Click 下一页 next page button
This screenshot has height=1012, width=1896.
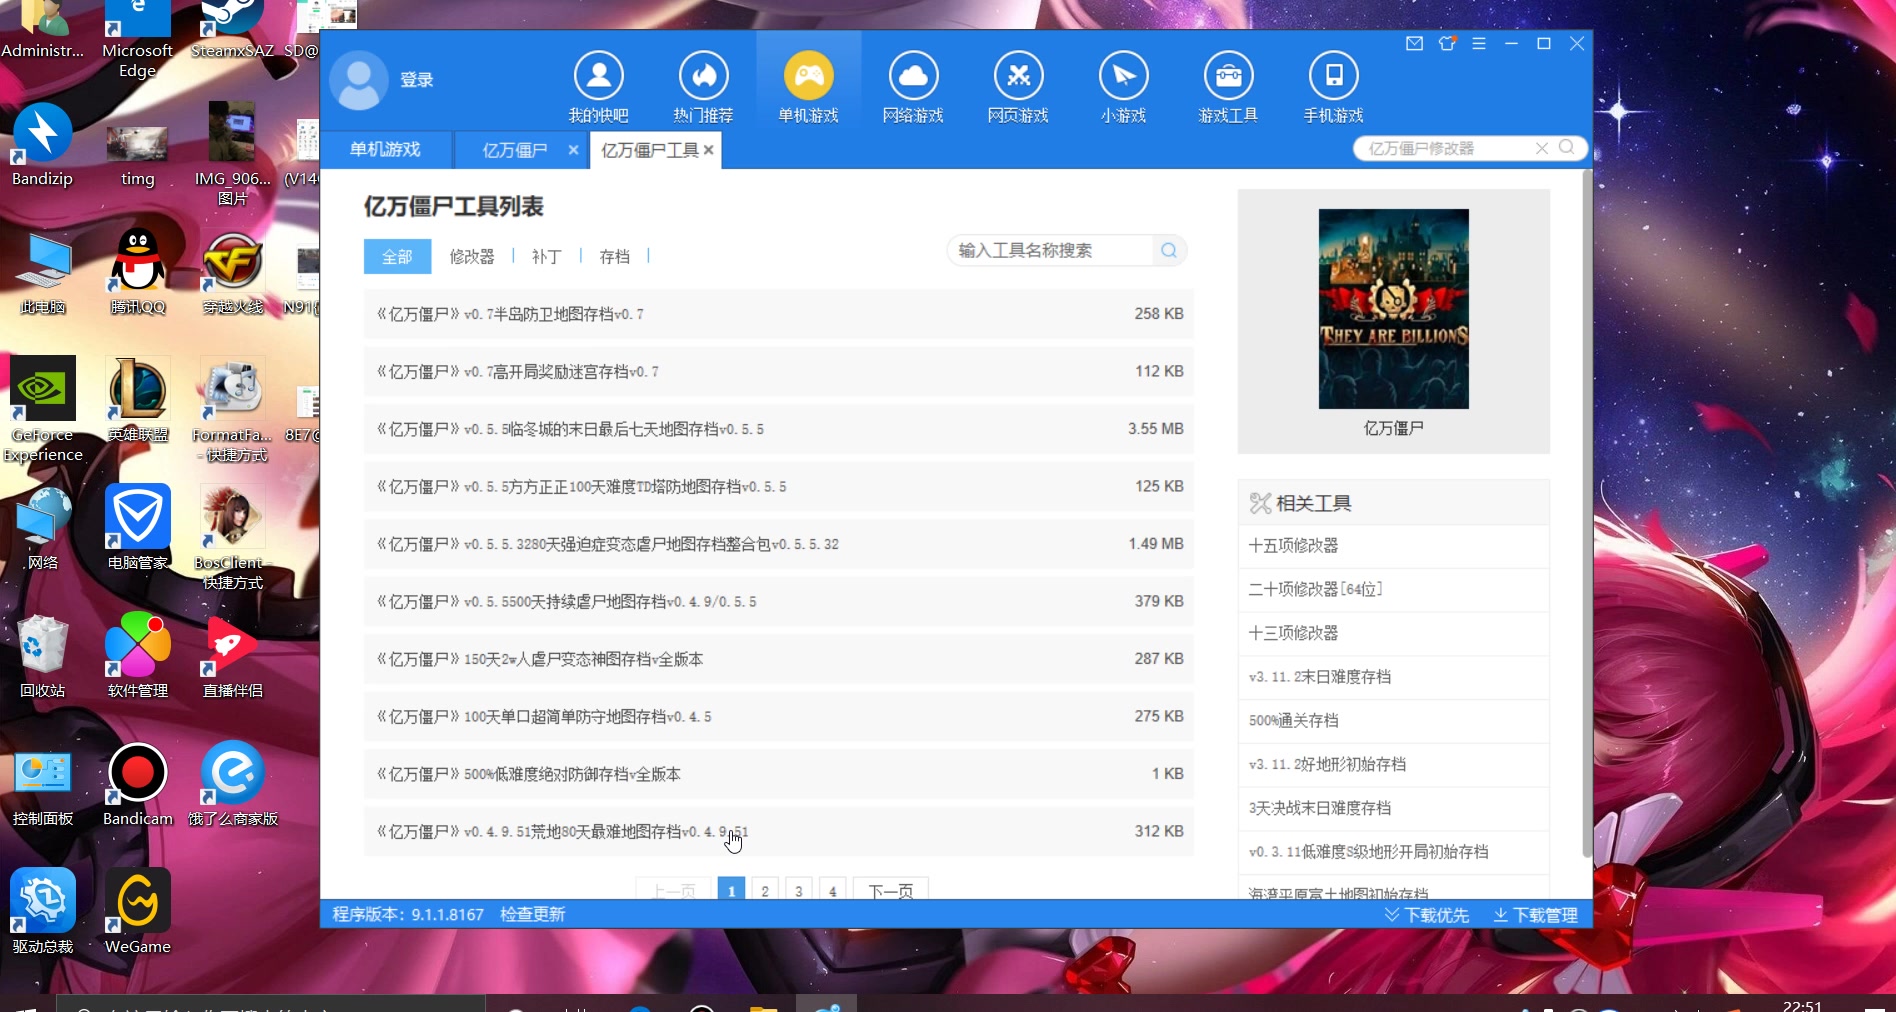click(891, 889)
